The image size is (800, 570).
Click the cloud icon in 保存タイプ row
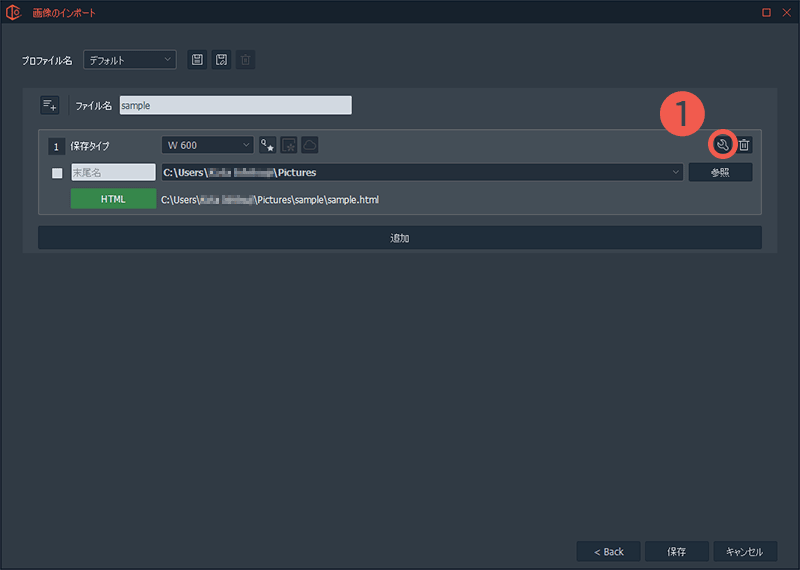pyautogui.click(x=309, y=145)
